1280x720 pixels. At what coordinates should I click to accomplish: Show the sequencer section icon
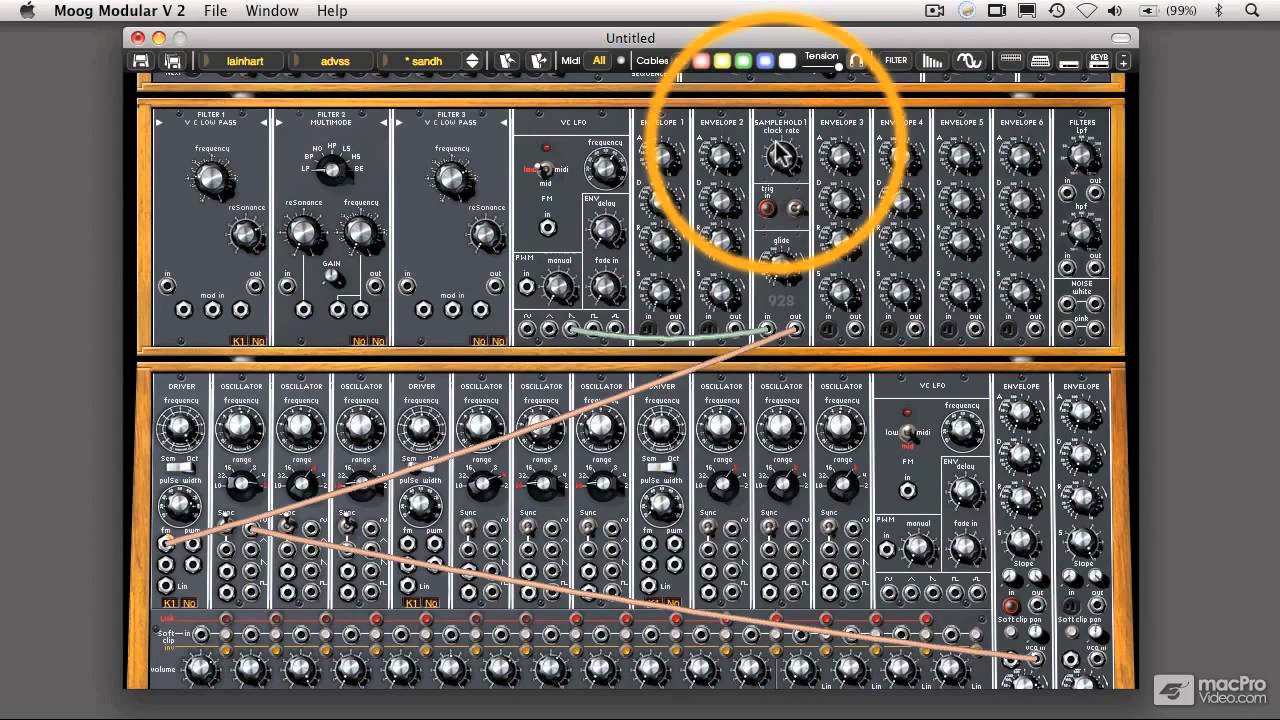pyautogui.click(x=932, y=61)
